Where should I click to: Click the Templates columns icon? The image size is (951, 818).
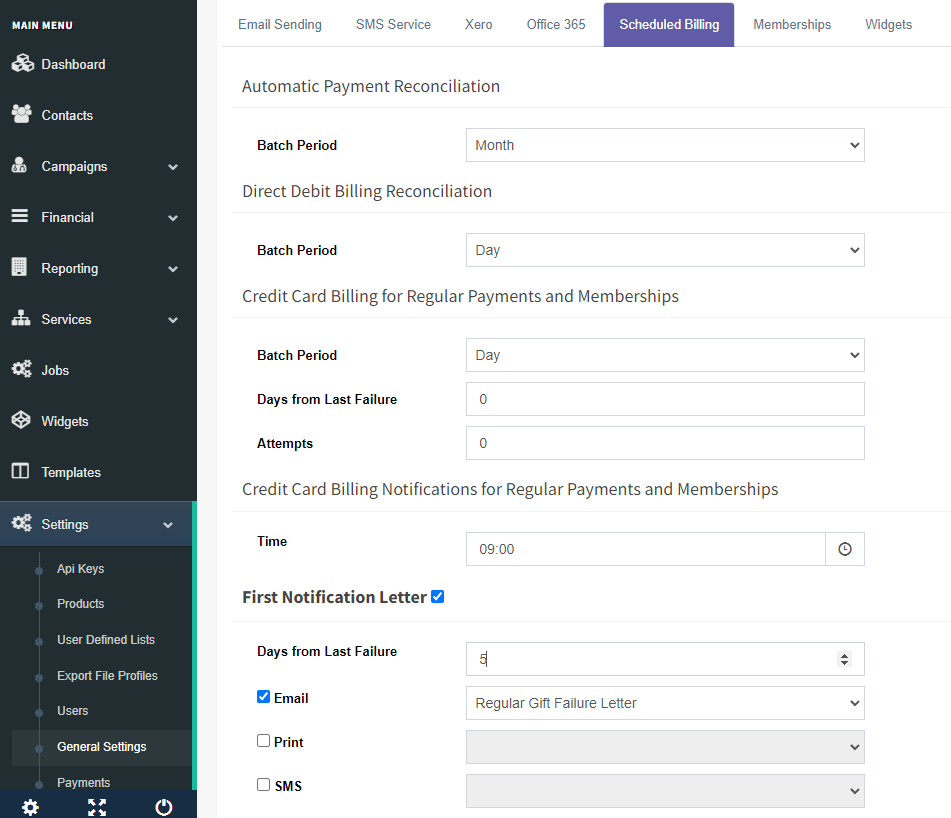pos(20,471)
